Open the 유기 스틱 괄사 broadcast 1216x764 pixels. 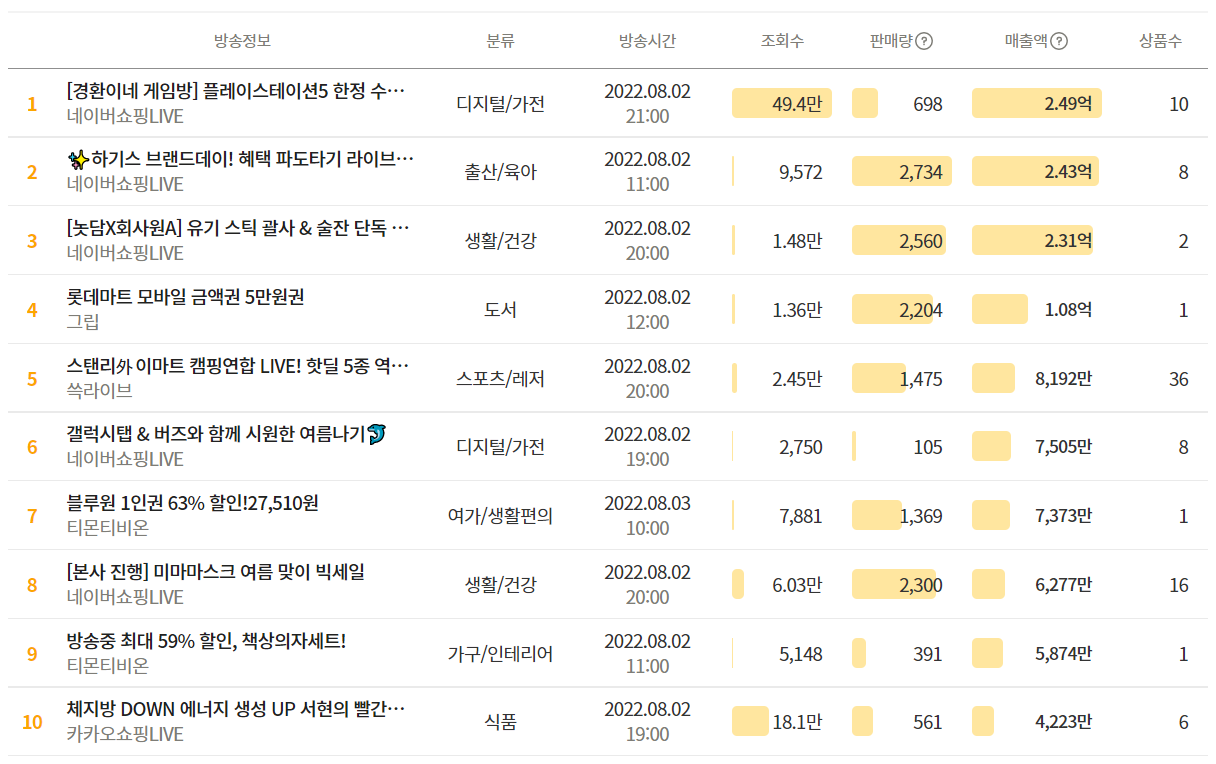coord(238,228)
